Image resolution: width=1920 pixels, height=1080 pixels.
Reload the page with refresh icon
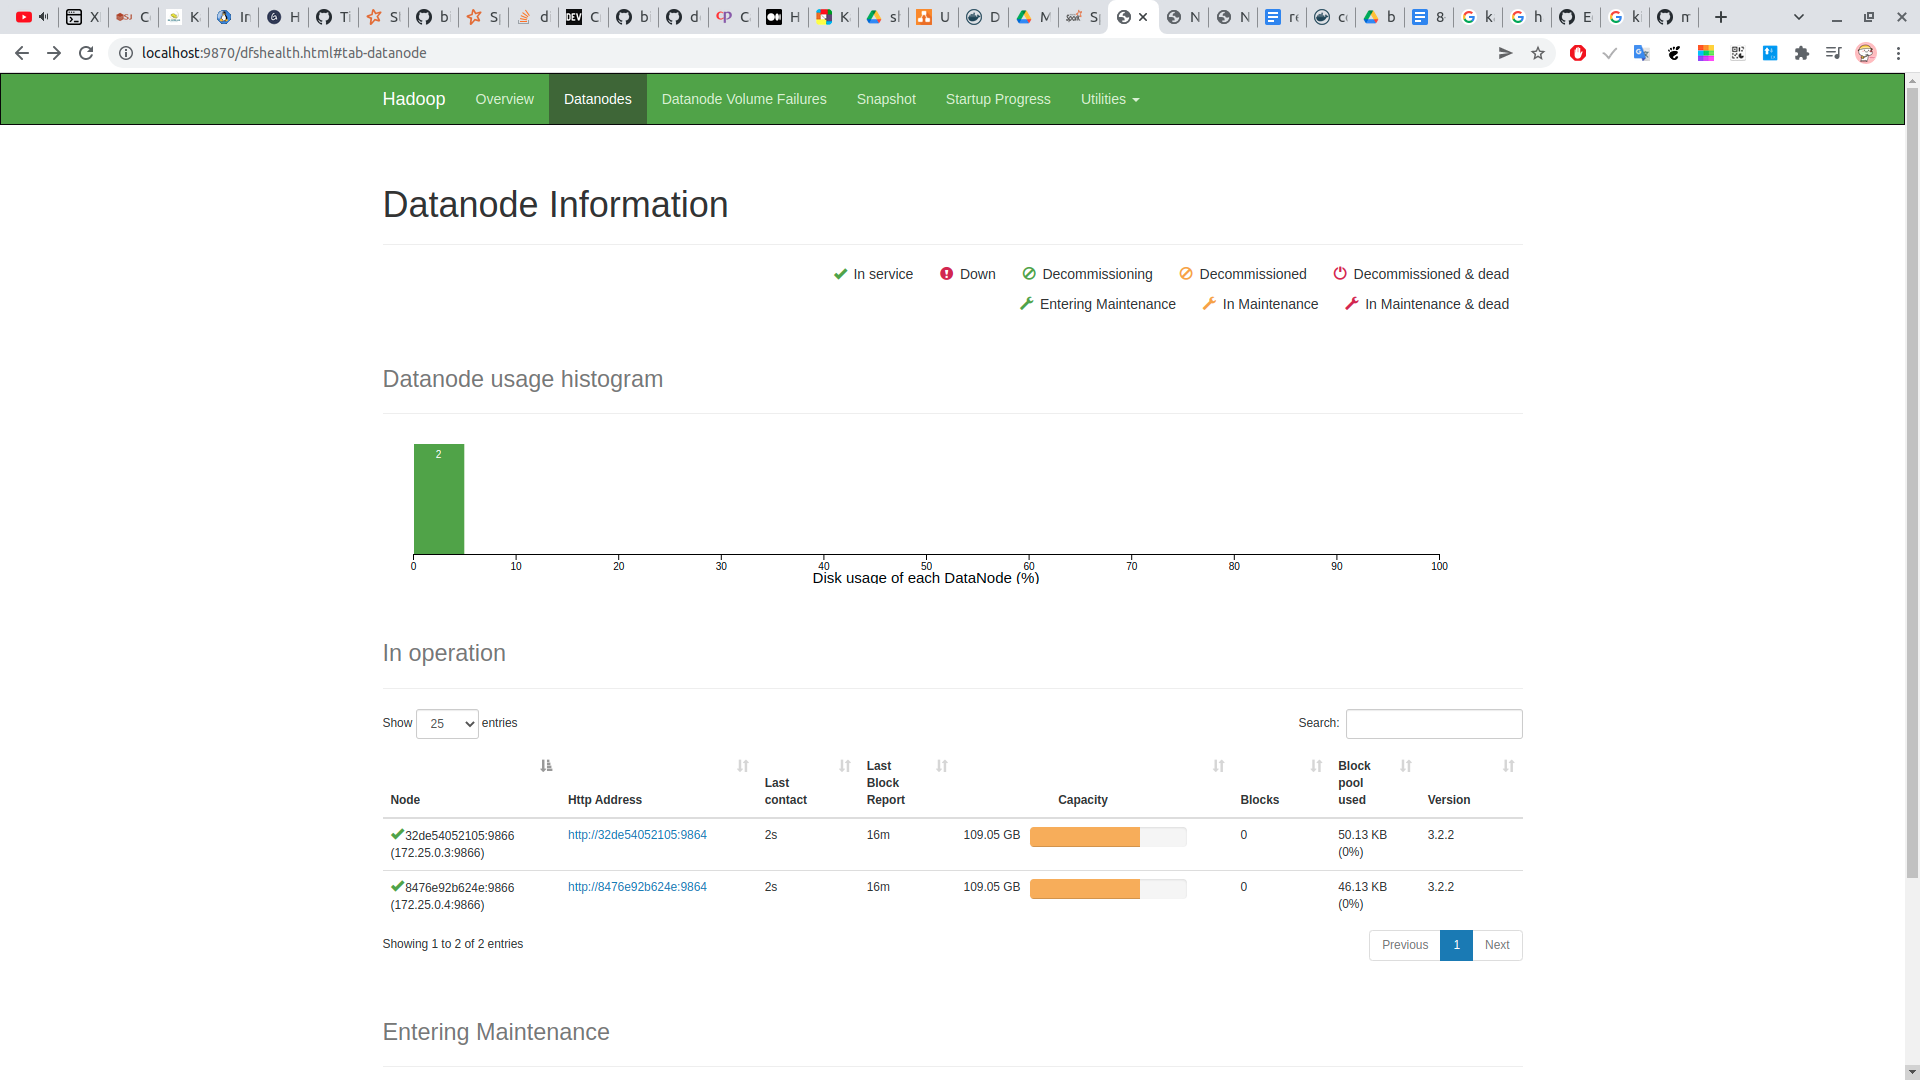click(86, 53)
